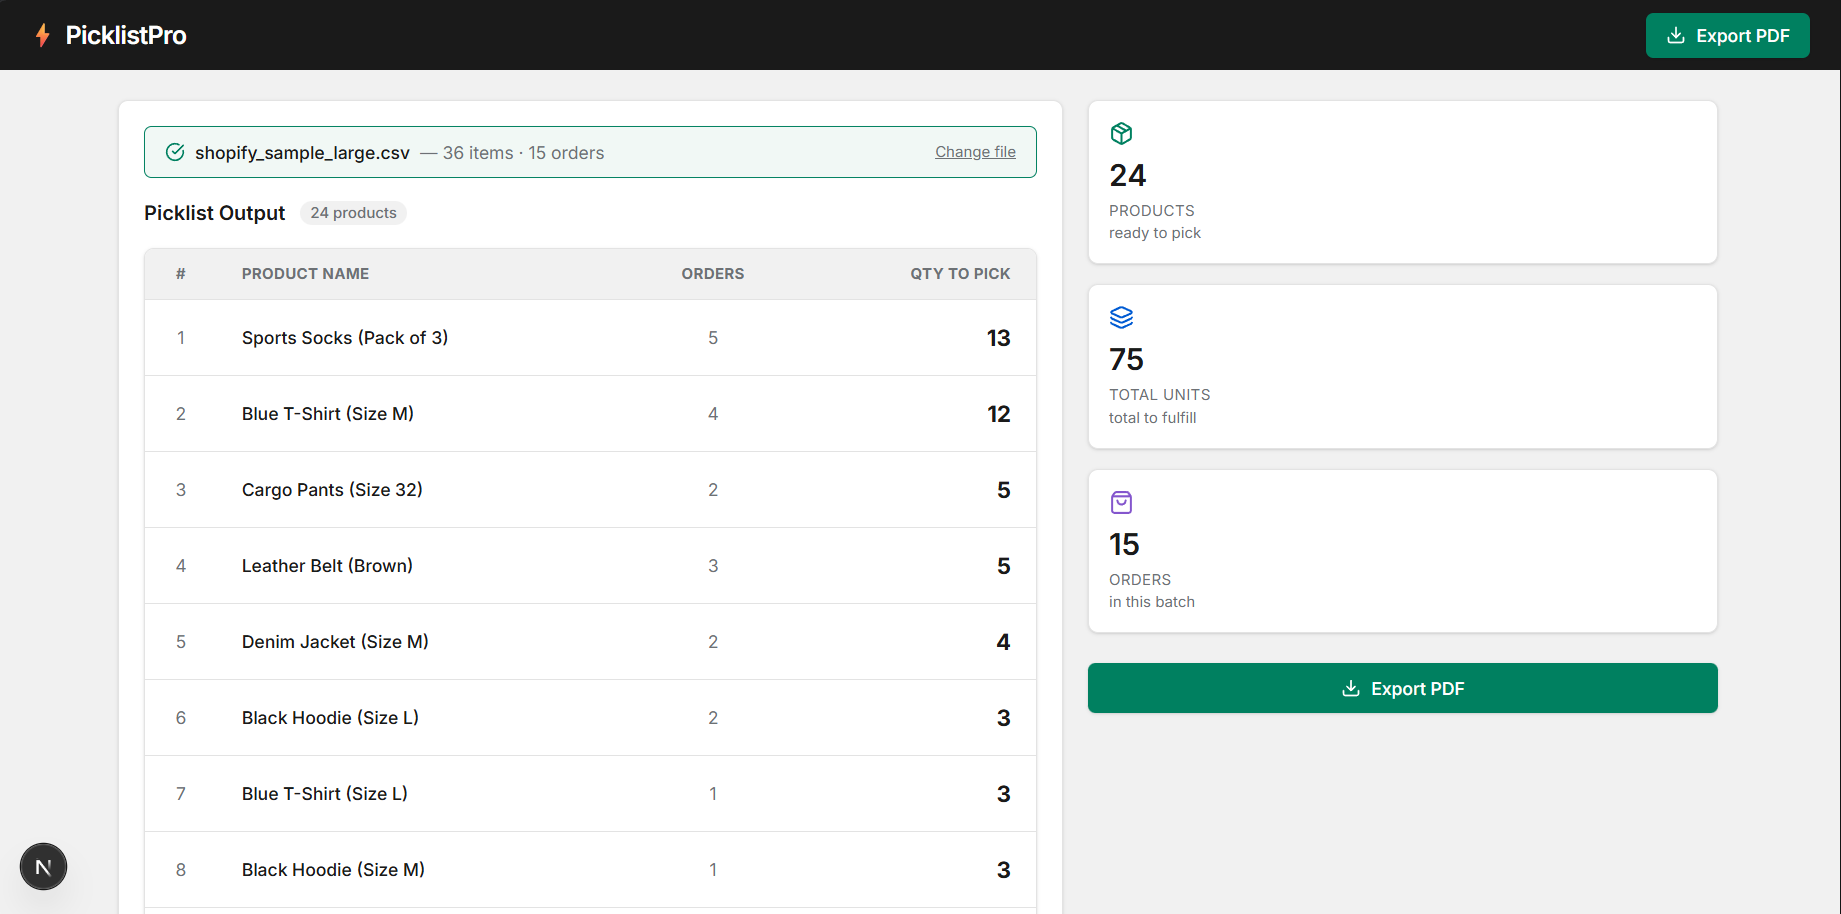1841x914 pixels.
Task: Click orders count 3 for Leather Belt
Action: (x=713, y=566)
